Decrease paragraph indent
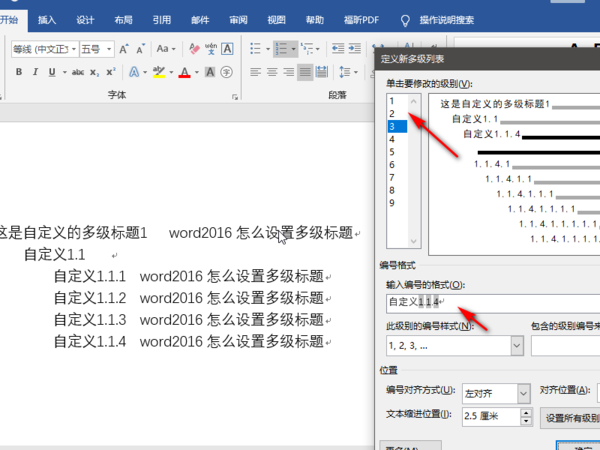The width and height of the screenshot is (600, 450). click(338, 49)
